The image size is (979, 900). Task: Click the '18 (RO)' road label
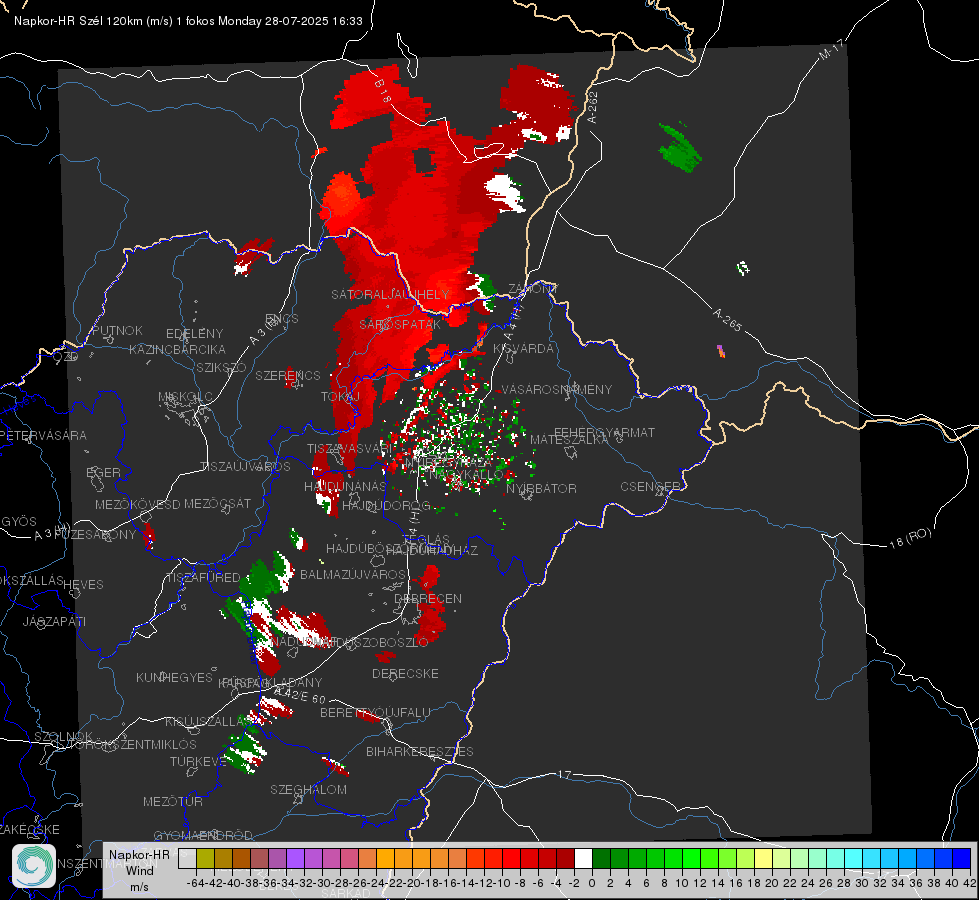click(910, 539)
